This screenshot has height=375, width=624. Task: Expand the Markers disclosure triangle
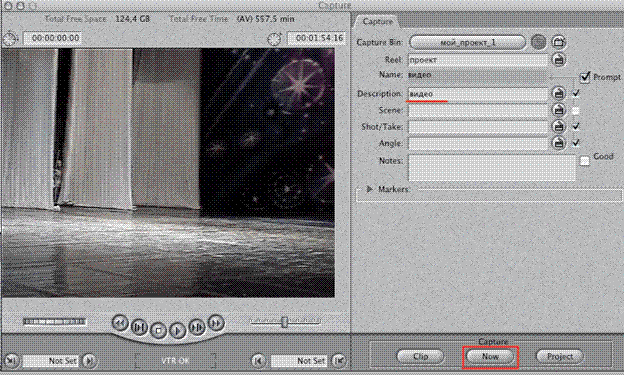coord(369,189)
